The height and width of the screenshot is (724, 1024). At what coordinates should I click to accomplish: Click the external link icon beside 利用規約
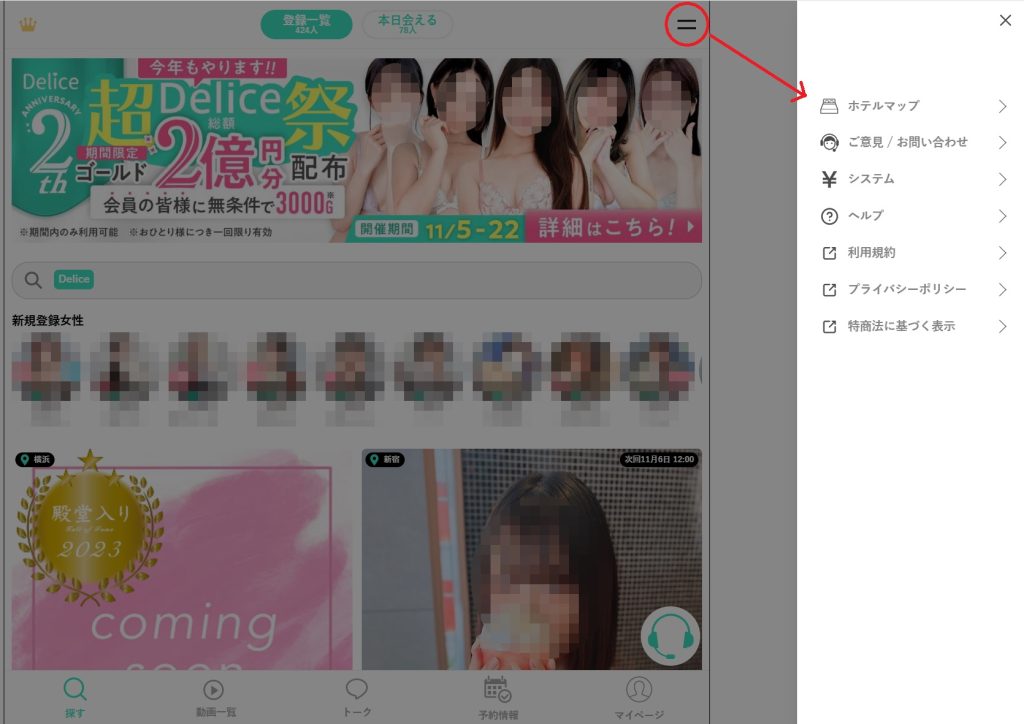[x=828, y=253]
